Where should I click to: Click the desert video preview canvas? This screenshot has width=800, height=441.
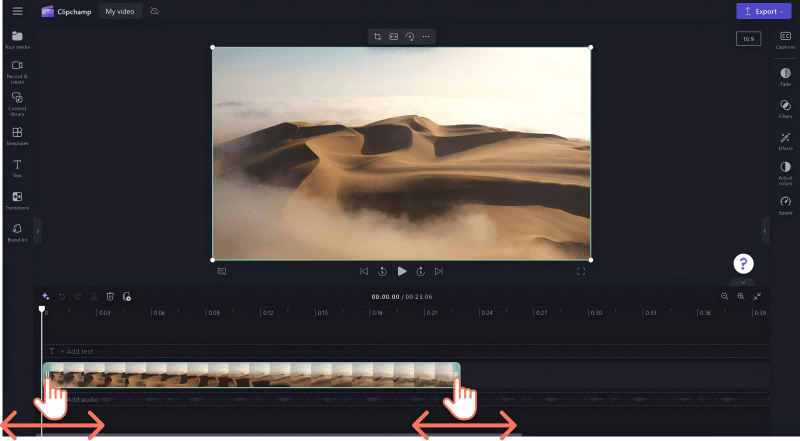point(402,154)
